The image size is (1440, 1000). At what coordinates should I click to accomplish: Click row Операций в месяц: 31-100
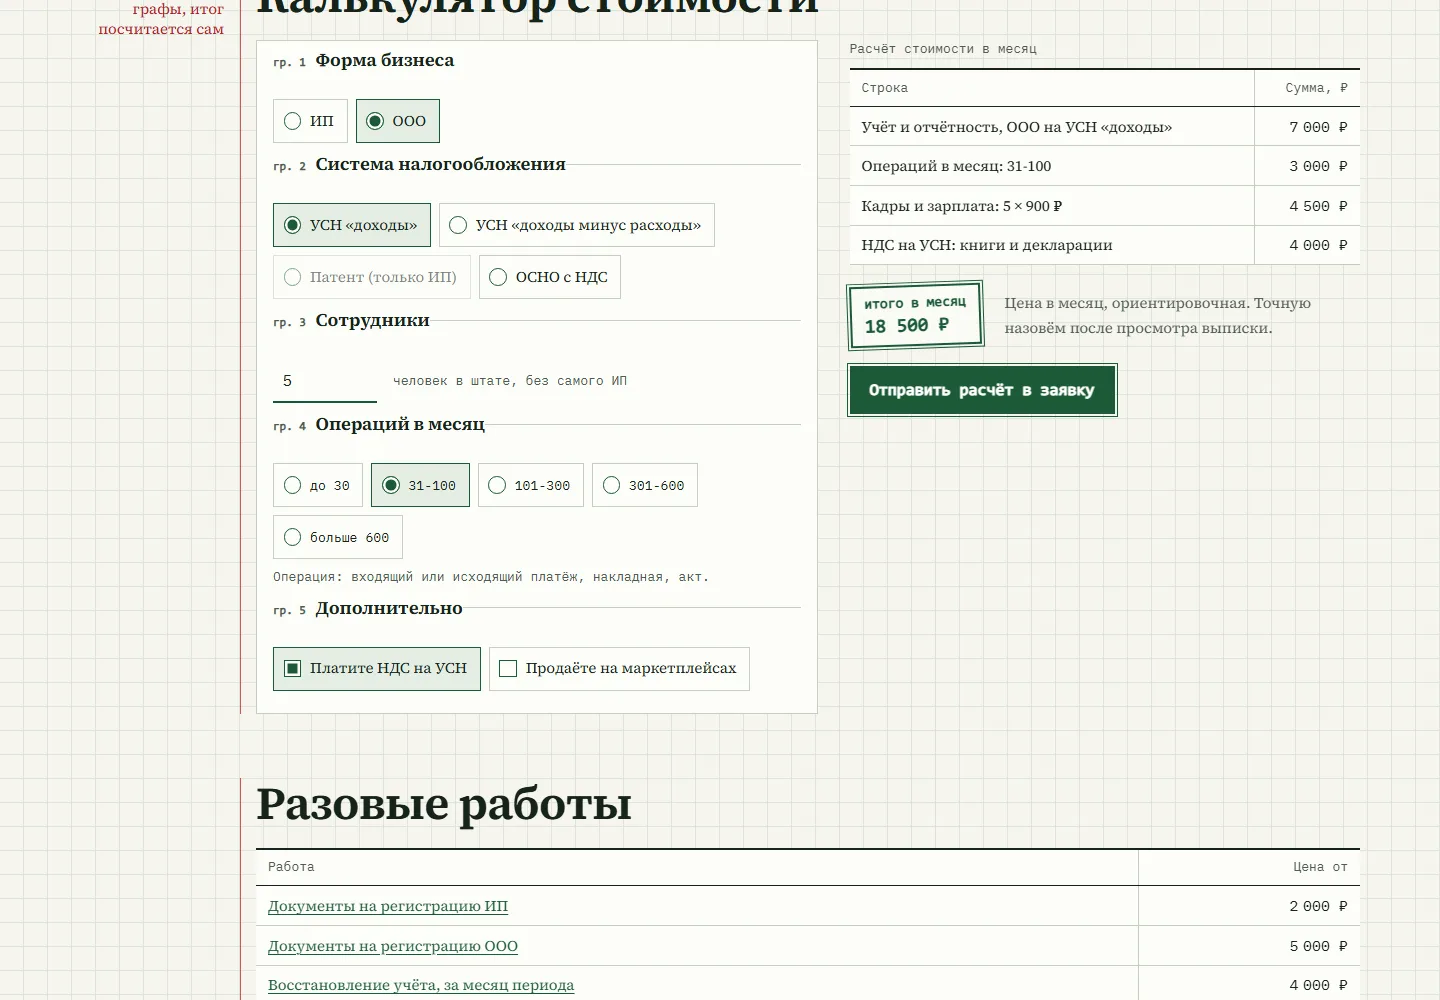1104,166
